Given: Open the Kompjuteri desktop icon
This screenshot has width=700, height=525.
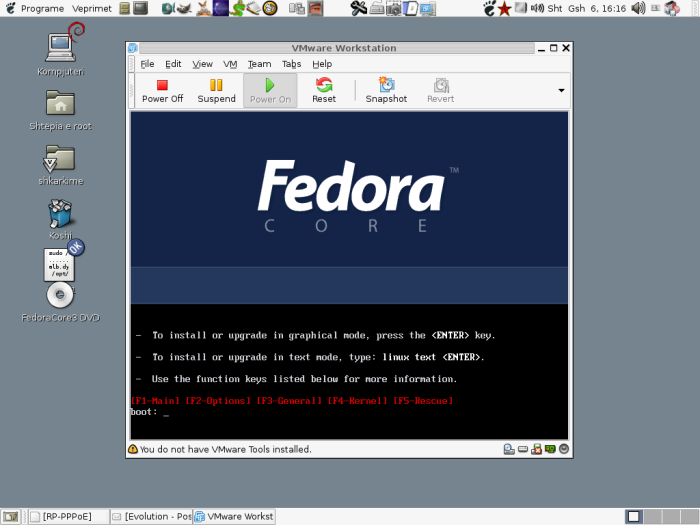Looking at the screenshot, I should [61, 50].
